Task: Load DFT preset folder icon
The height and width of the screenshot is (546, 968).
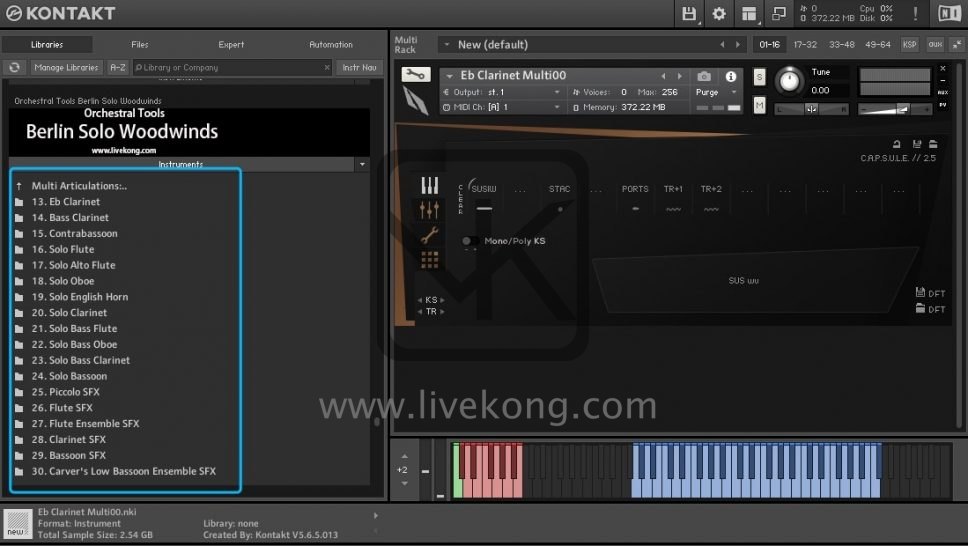Action: pyautogui.click(x=920, y=308)
